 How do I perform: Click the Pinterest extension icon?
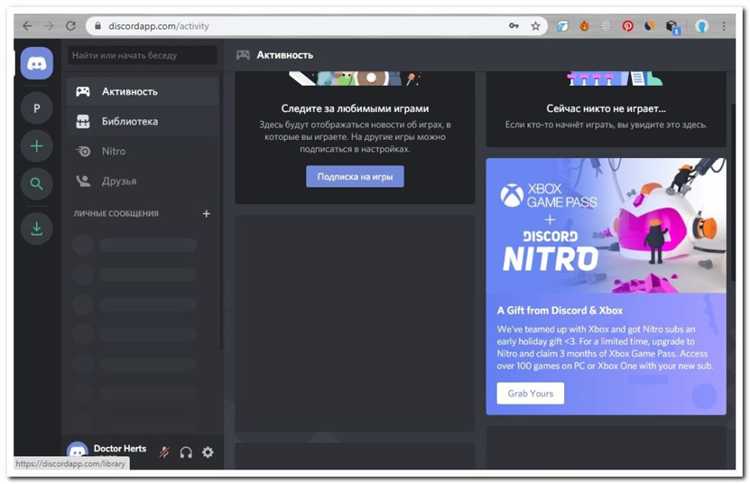pyautogui.click(x=628, y=26)
